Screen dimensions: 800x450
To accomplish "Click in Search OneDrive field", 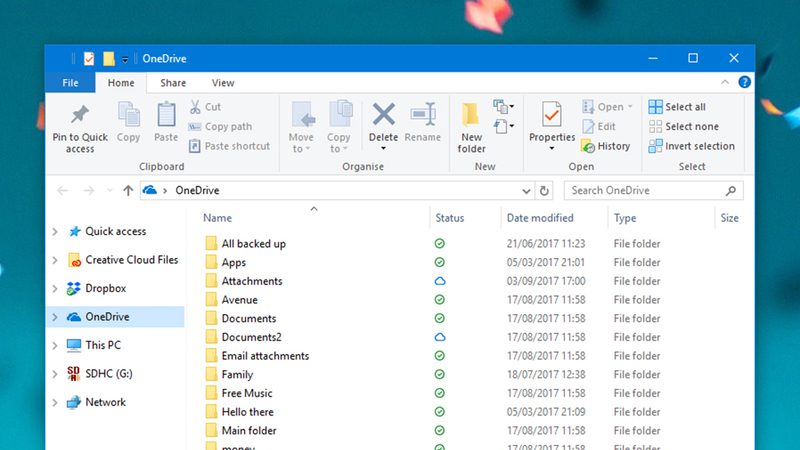I will (654, 191).
